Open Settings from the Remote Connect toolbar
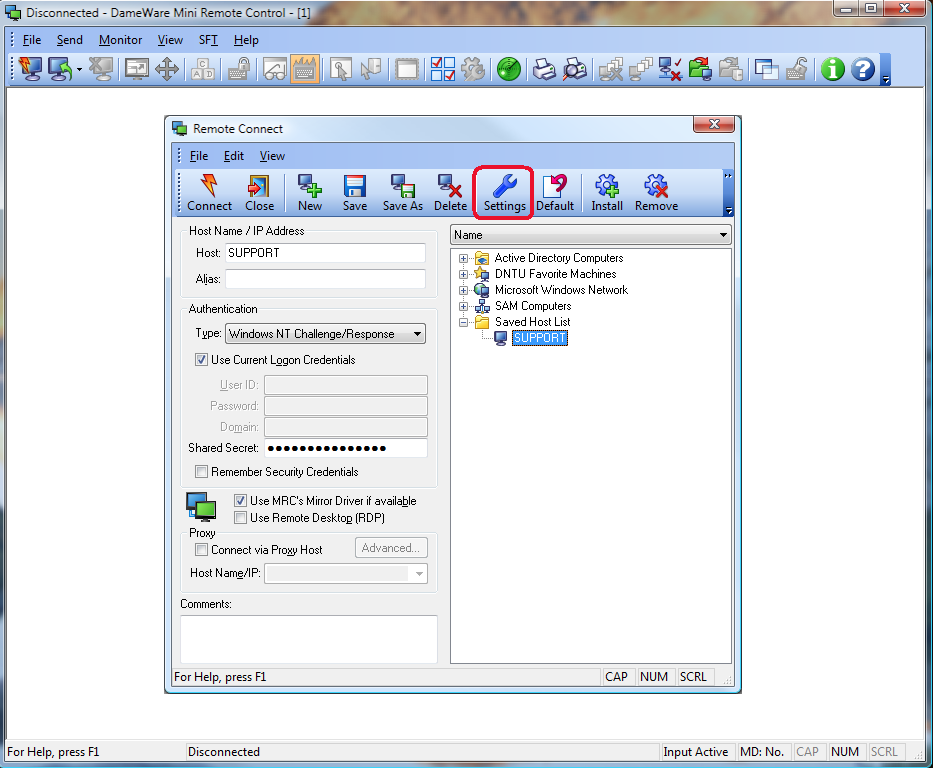This screenshot has width=933, height=768. [503, 192]
